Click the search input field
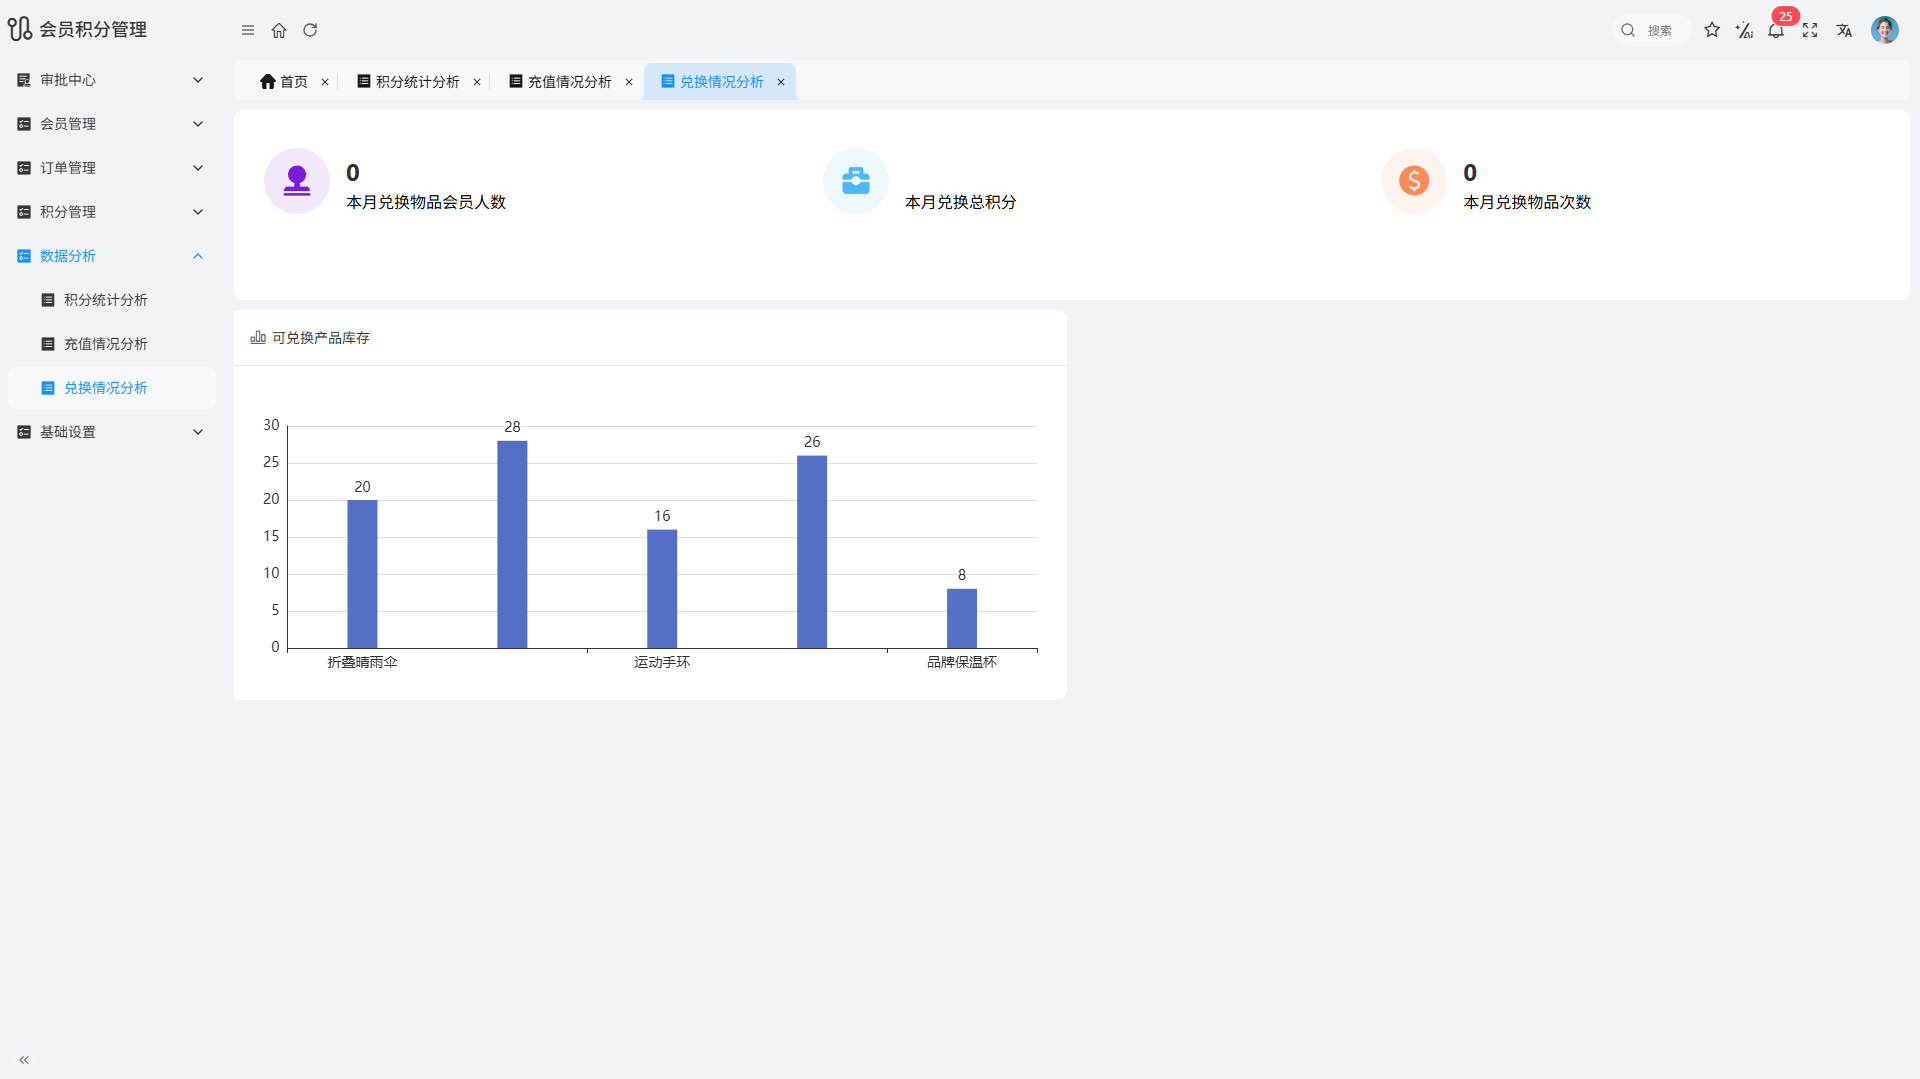Viewport: 1920px width, 1079px height. click(1662, 30)
